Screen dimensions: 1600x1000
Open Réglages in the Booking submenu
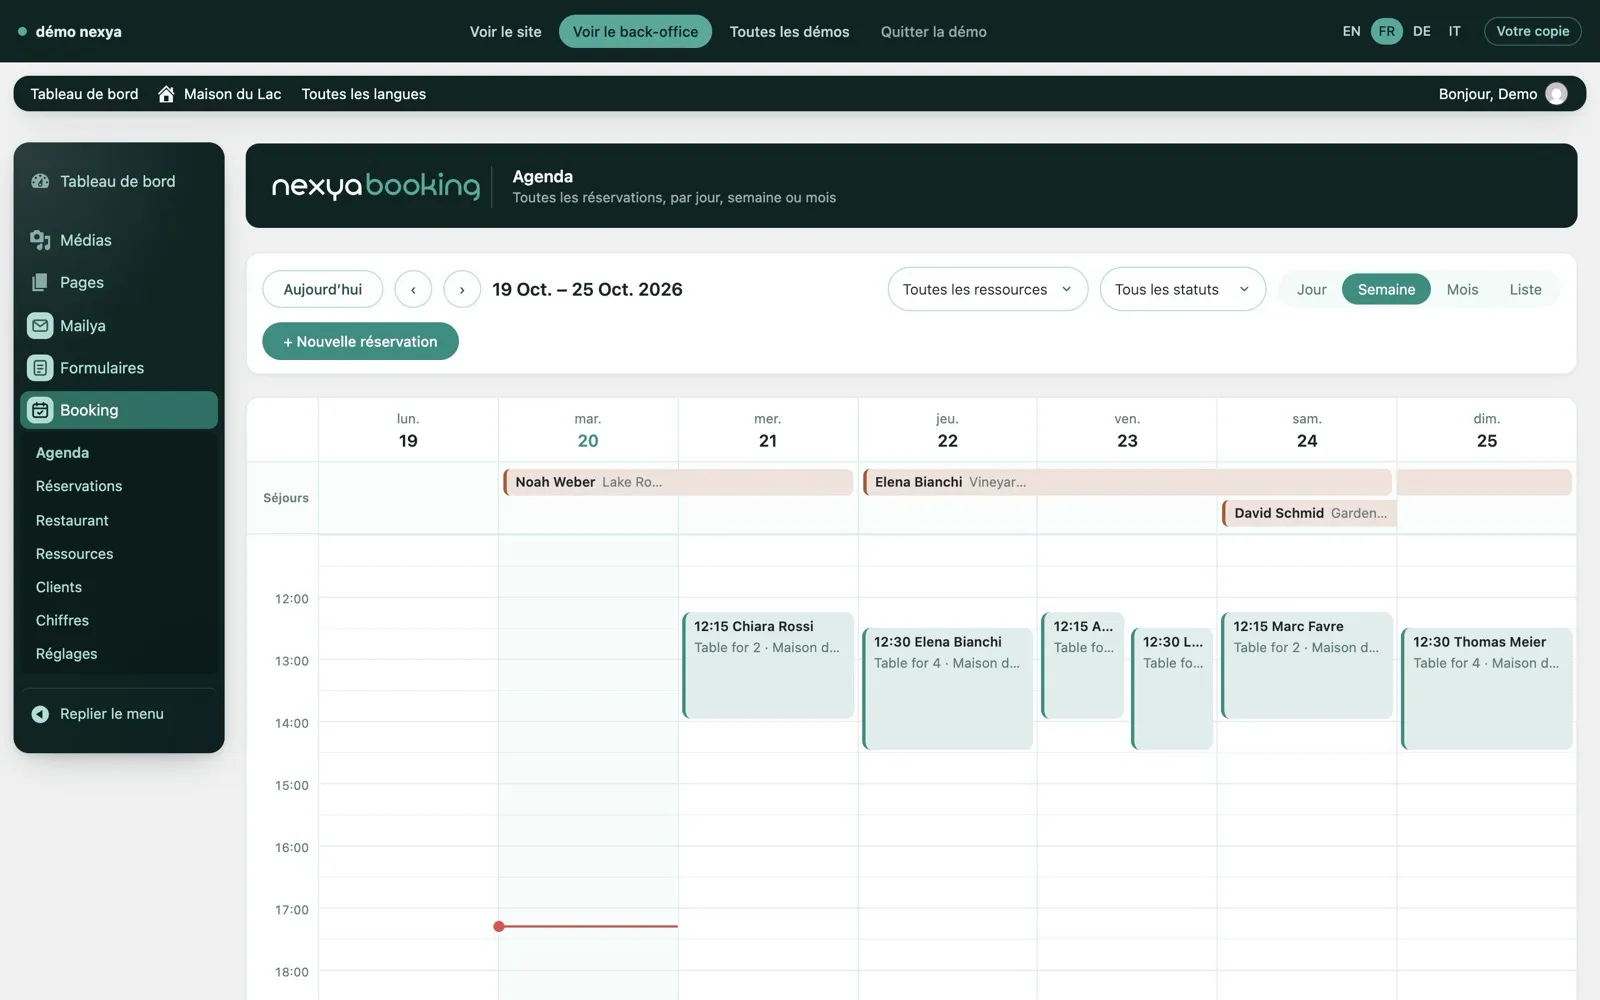pos(66,654)
